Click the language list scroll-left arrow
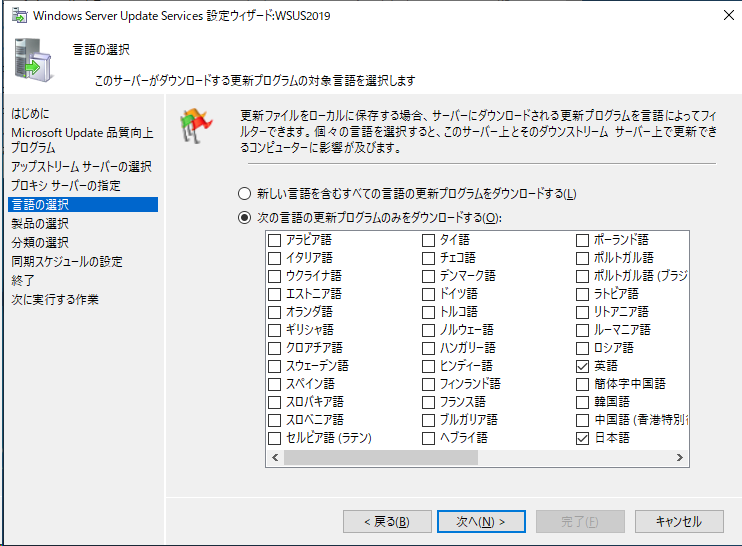Viewport: 742px width, 546px height. coord(275,458)
